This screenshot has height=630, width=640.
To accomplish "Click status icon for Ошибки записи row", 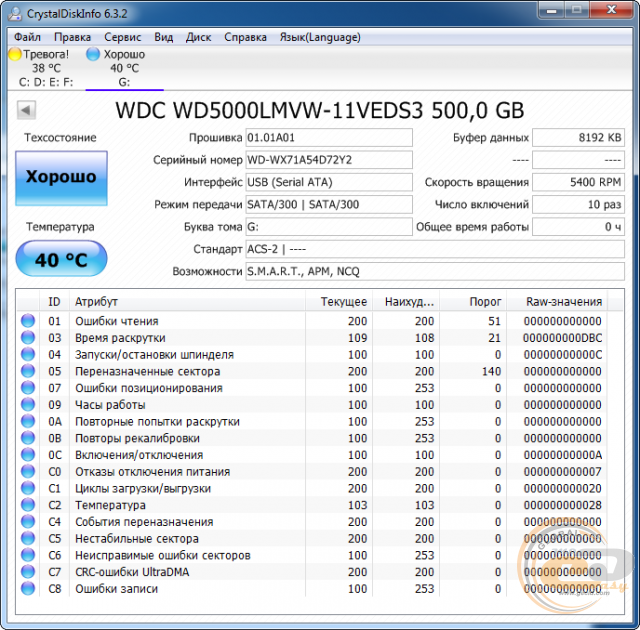I will tap(28, 588).
